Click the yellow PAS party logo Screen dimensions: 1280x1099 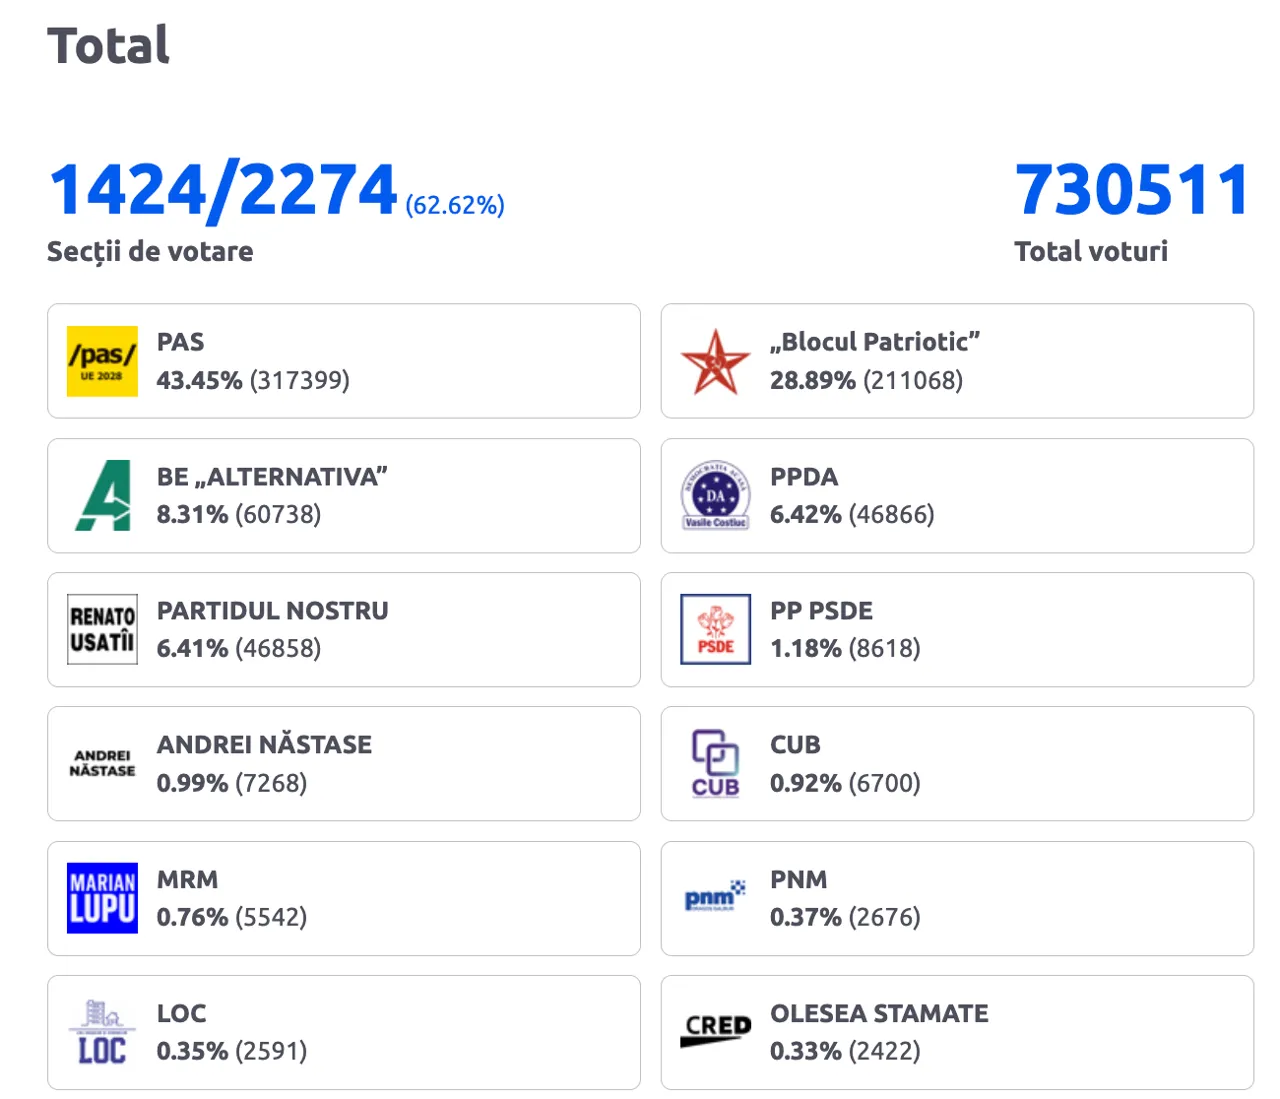click(x=102, y=361)
